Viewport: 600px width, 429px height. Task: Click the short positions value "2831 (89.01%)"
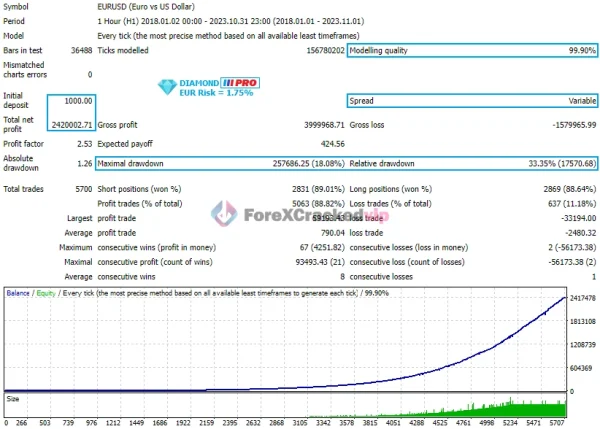pos(318,189)
